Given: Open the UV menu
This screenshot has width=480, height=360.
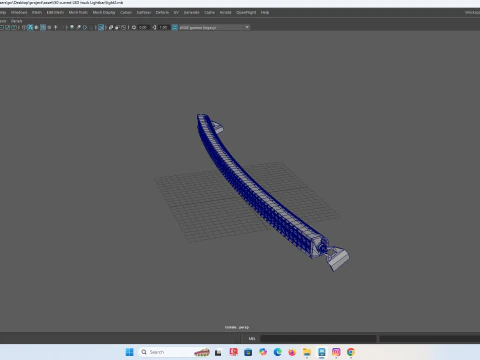Looking at the screenshot, I should tap(176, 12).
